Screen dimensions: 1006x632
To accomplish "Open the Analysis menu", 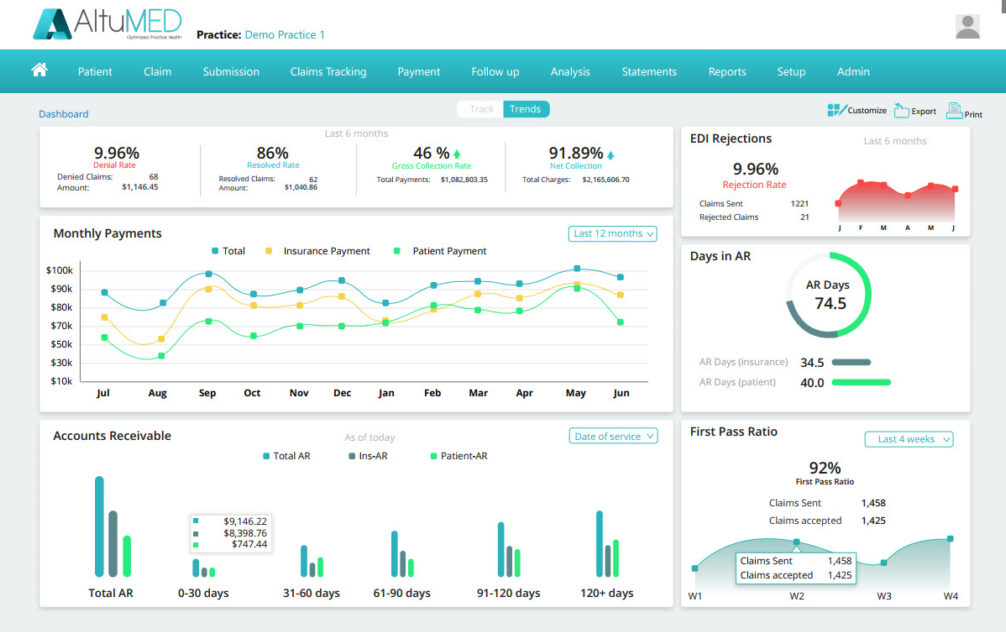I will click(570, 71).
